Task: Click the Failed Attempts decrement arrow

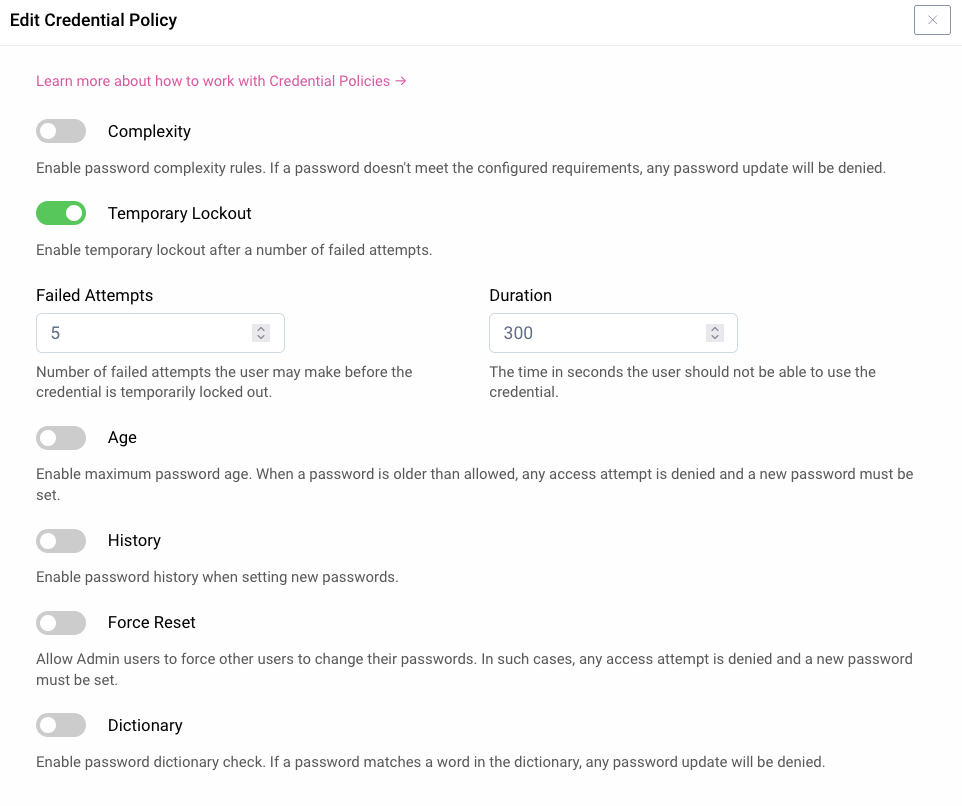Action: tap(261, 337)
